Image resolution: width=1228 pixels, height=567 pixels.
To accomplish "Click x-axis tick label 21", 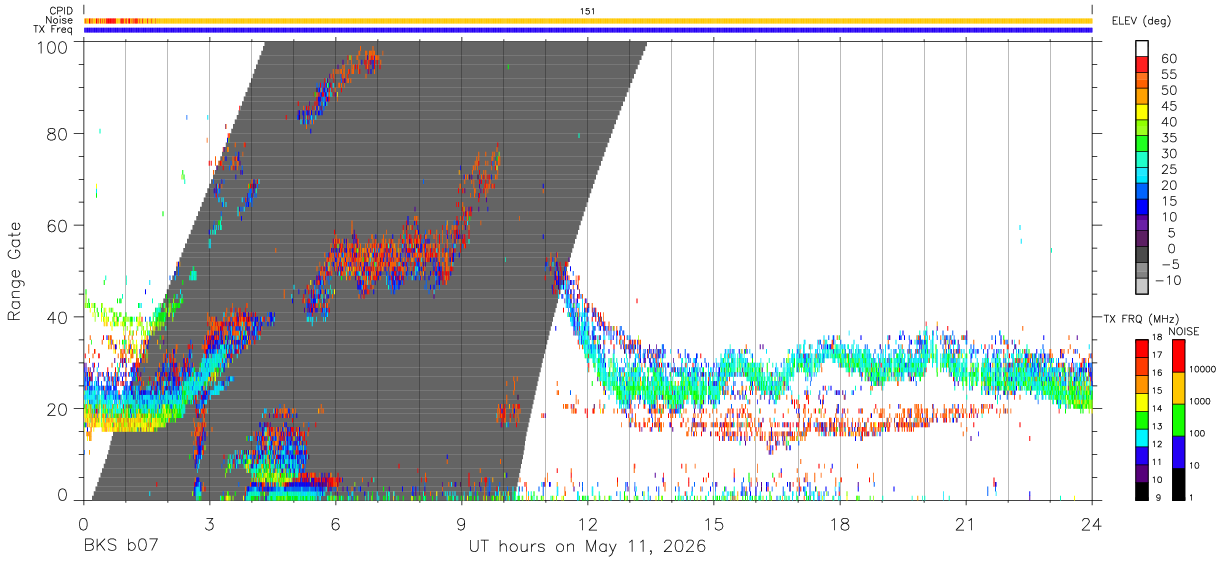I will 966,524.
